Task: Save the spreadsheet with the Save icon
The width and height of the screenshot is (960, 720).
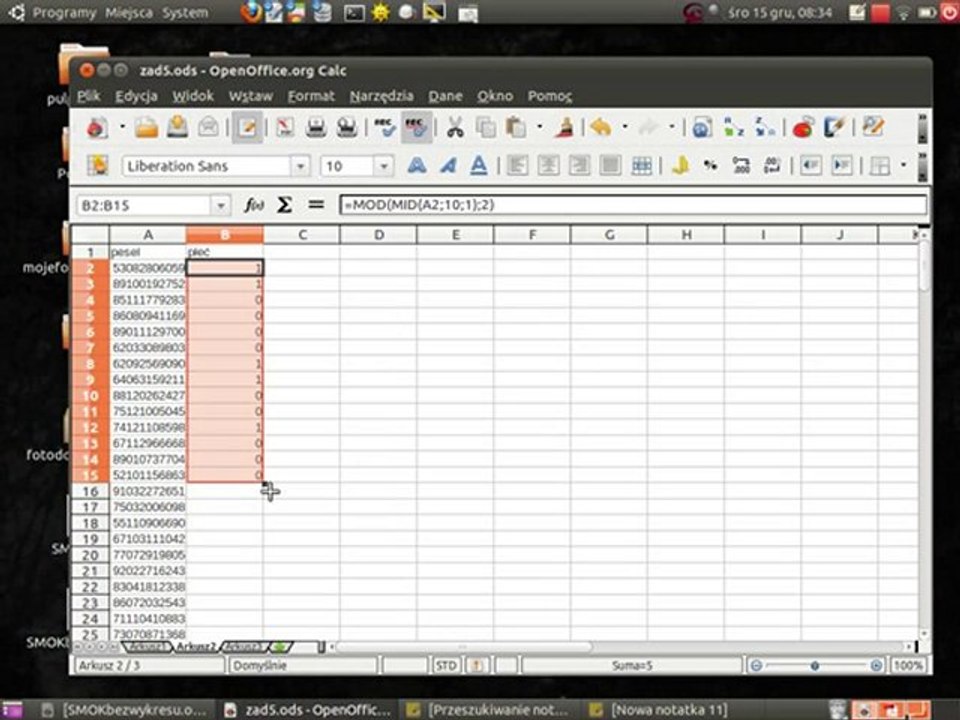Action: click(x=178, y=127)
